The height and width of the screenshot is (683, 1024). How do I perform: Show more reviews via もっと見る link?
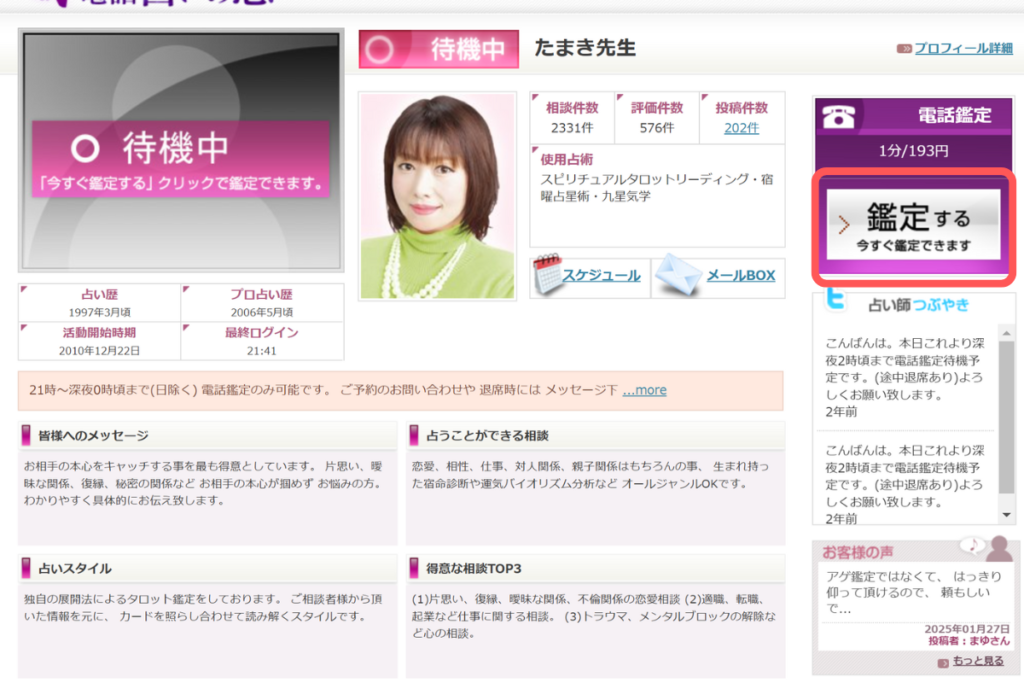[x=979, y=662]
